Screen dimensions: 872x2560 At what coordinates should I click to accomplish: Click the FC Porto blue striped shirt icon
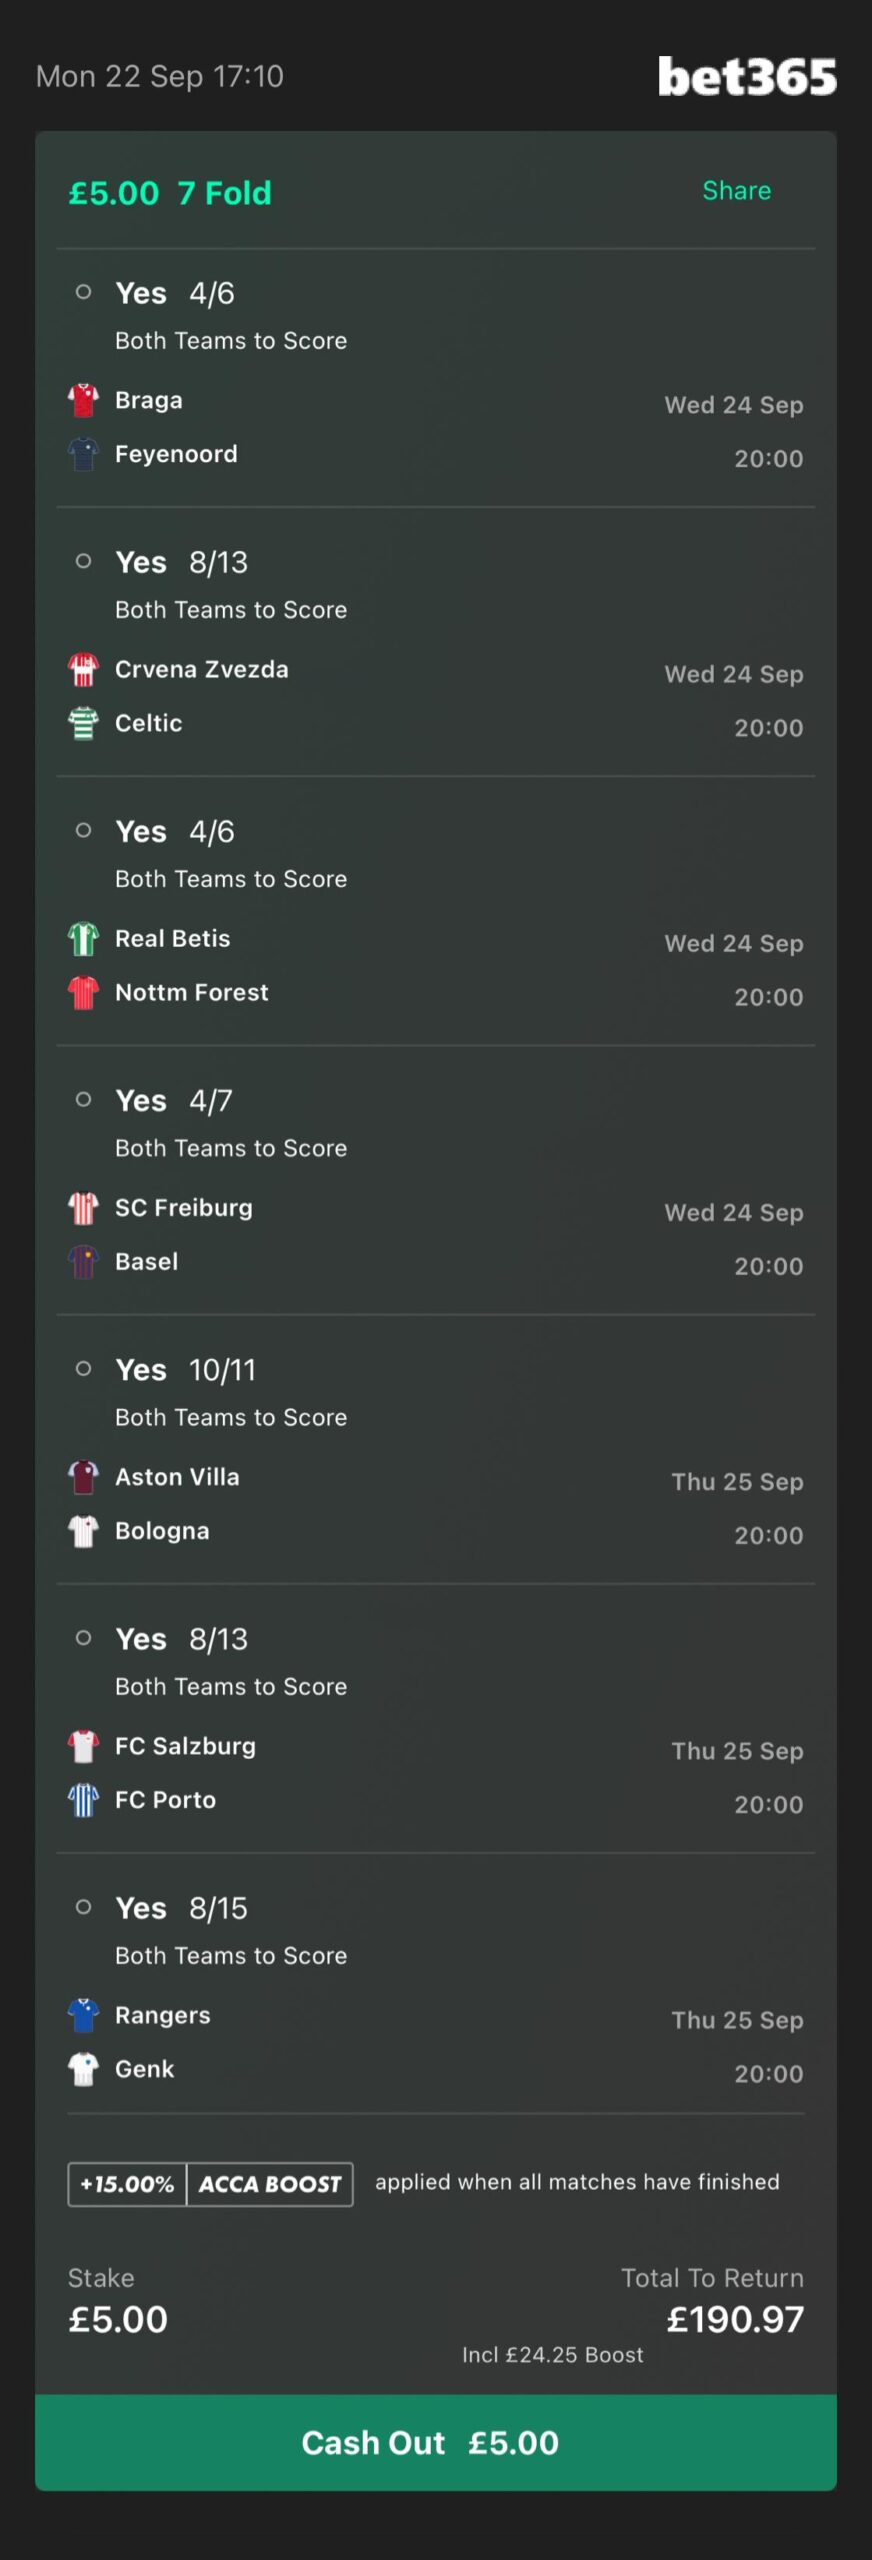(x=83, y=1800)
